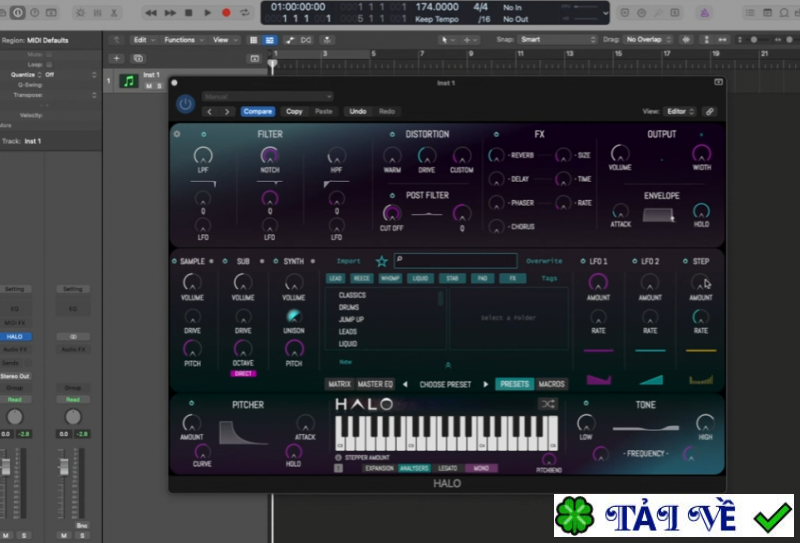Image resolution: width=800 pixels, height=543 pixels.
Task: Click the green instrument icon on track 1
Action: (x=128, y=81)
